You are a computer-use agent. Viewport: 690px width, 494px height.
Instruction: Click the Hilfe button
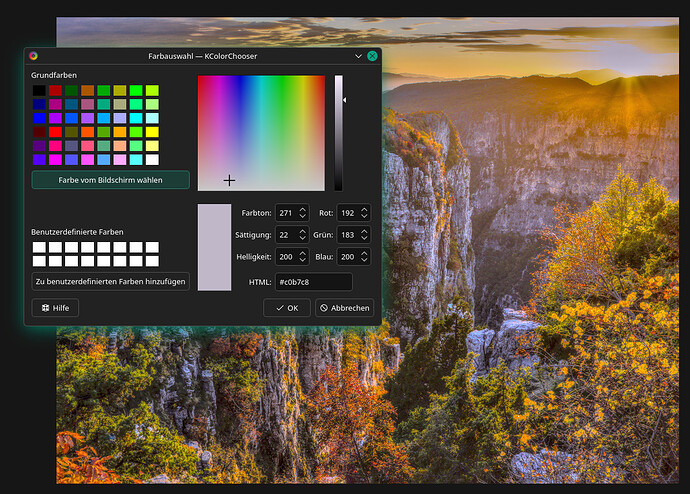55,308
